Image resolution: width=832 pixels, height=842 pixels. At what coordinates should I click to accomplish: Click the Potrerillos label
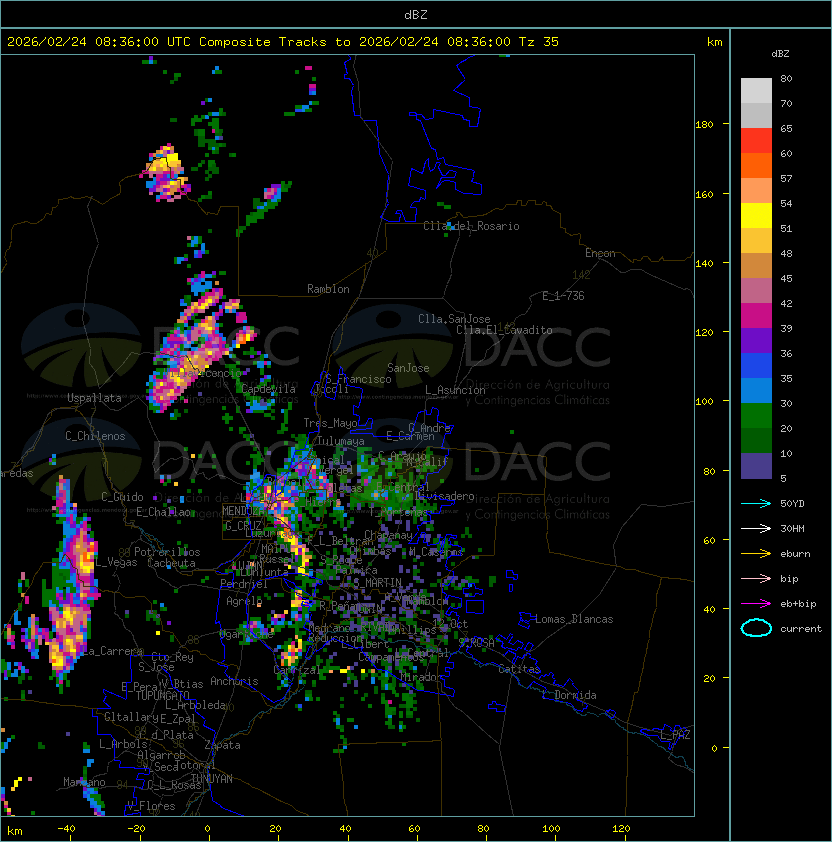pos(167,551)
